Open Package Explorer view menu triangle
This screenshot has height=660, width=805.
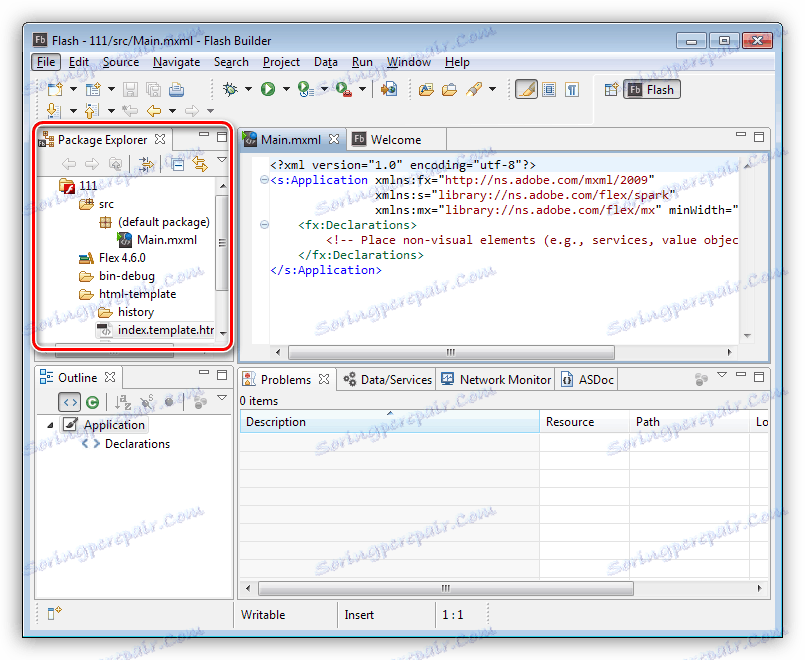click(x=222, y=160)
